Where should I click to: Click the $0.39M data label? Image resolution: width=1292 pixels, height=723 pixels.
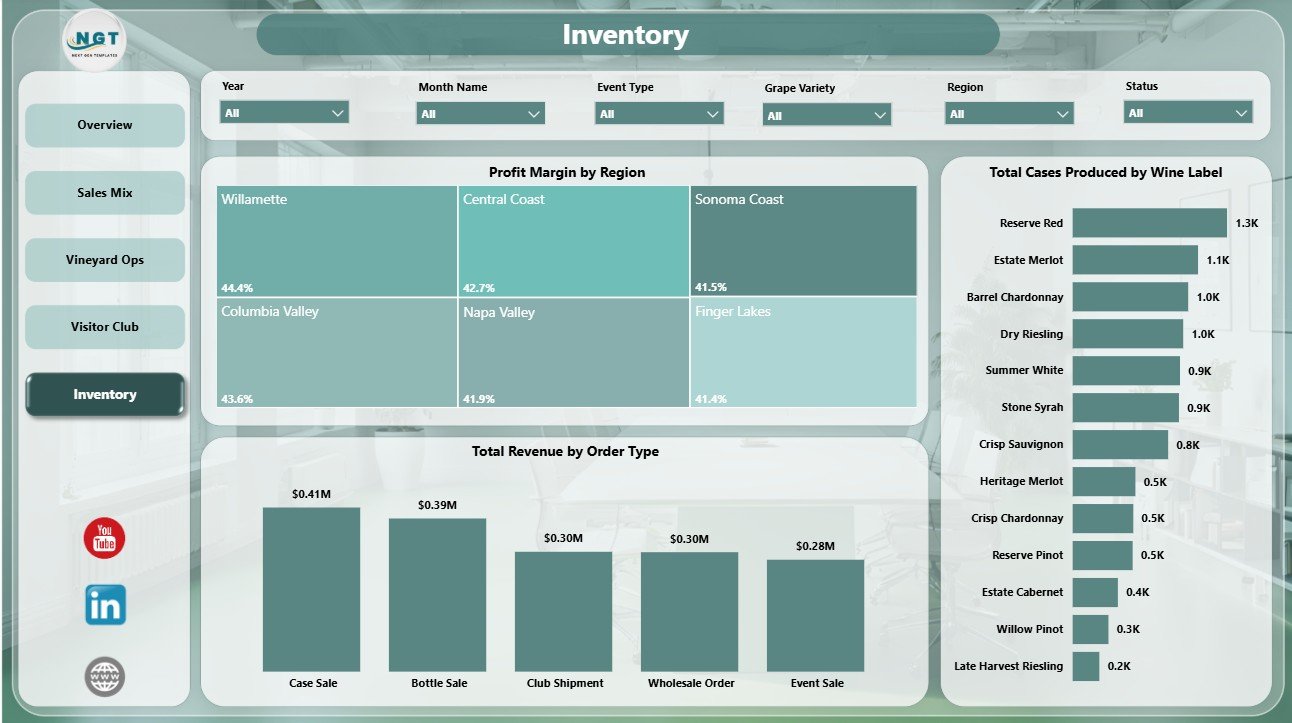pyautogui.click(x=437, y=505)
